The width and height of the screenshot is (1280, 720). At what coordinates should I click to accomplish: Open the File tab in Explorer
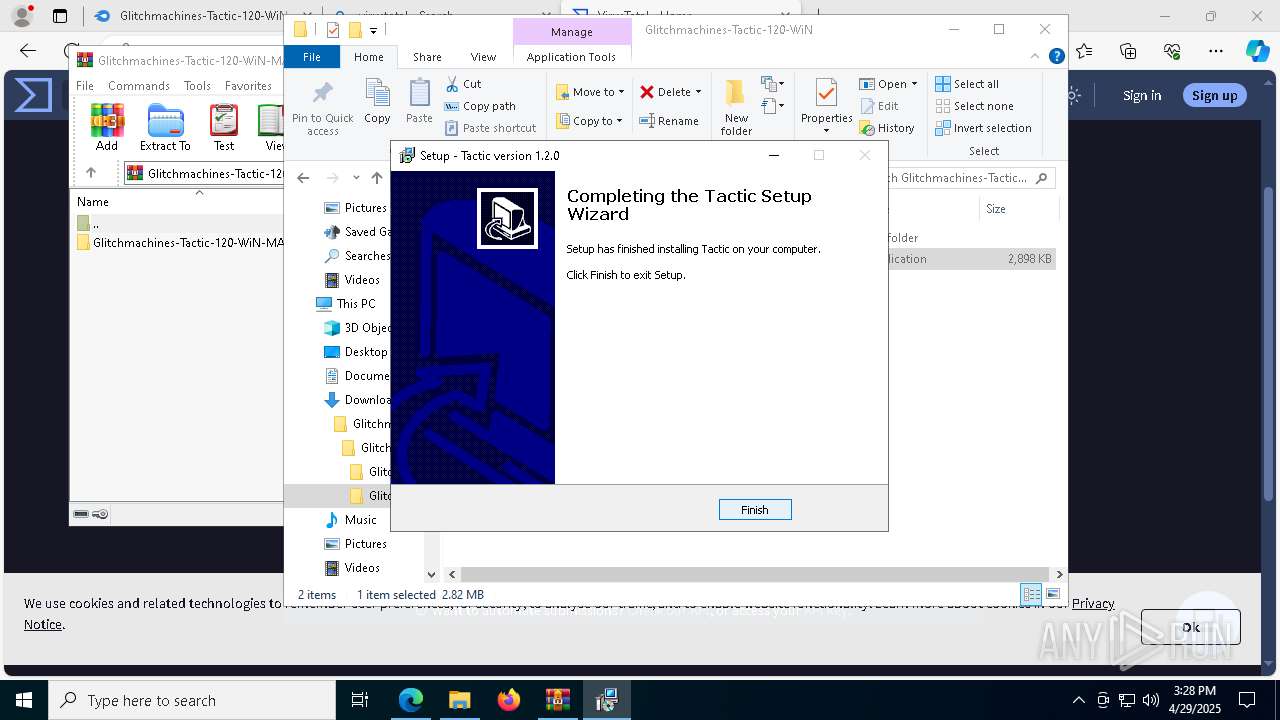(312, 57)
